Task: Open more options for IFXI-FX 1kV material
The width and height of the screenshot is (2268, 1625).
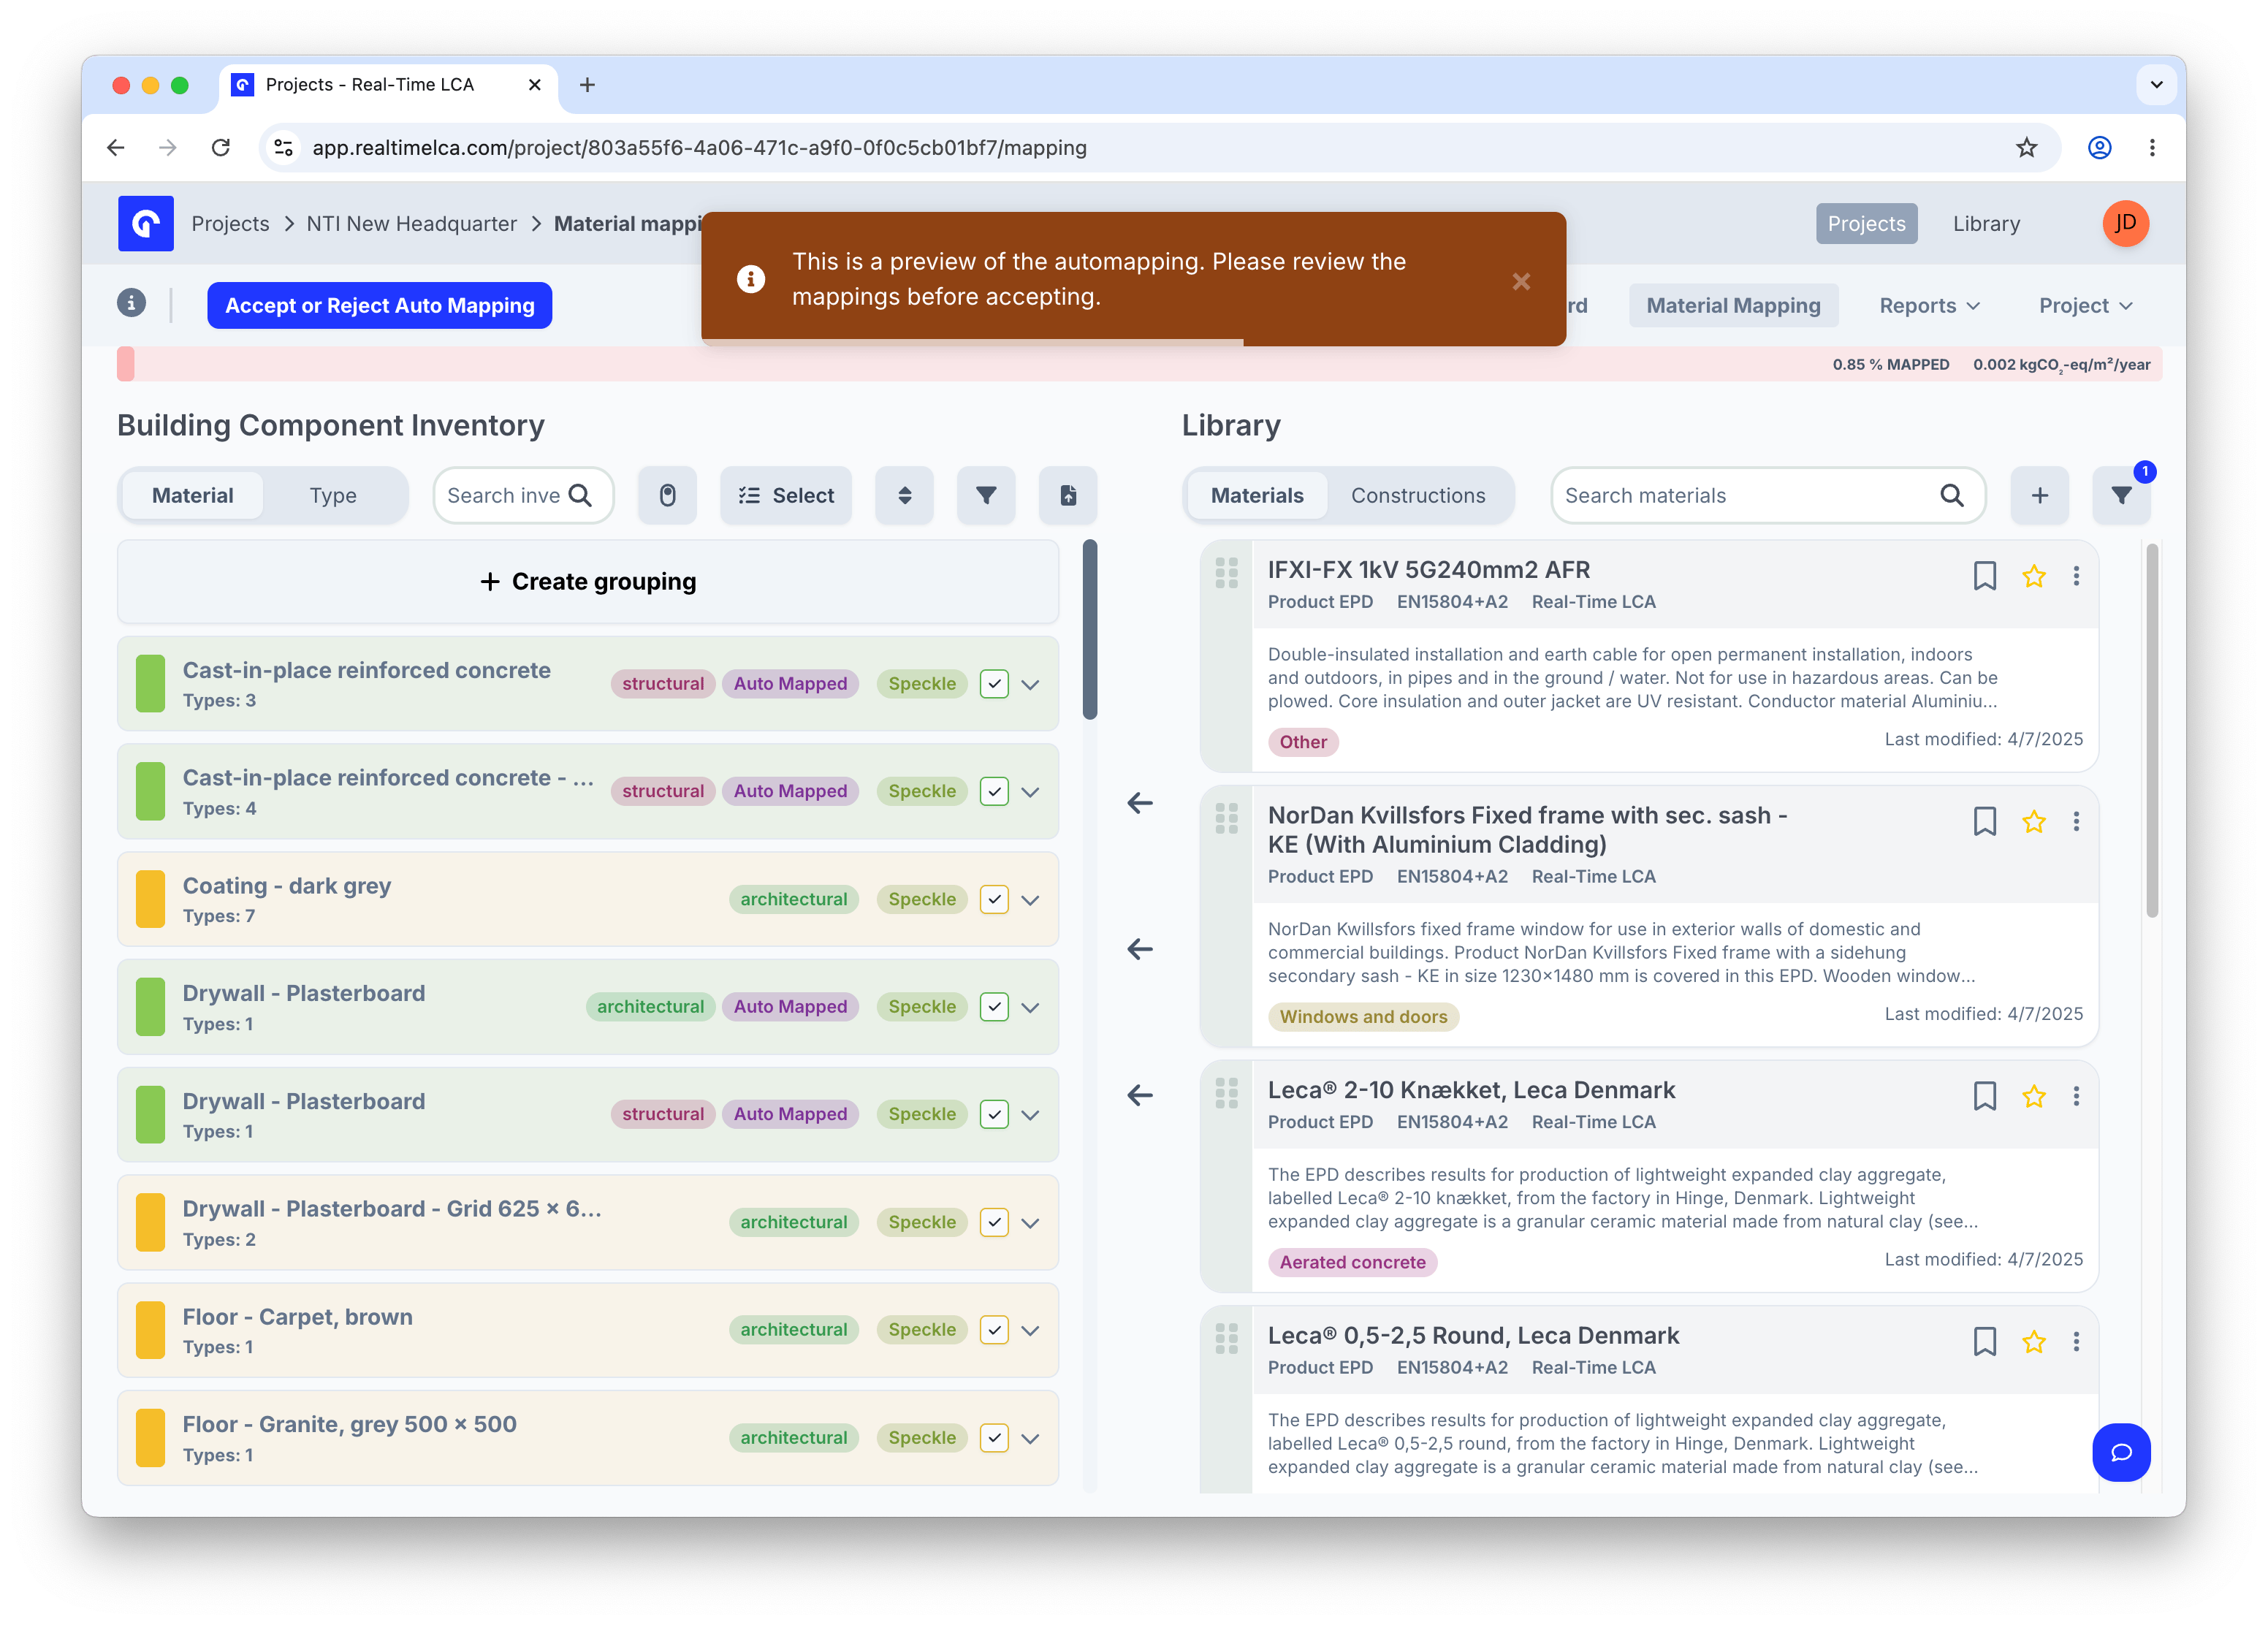Action: tap(2077, 576)
